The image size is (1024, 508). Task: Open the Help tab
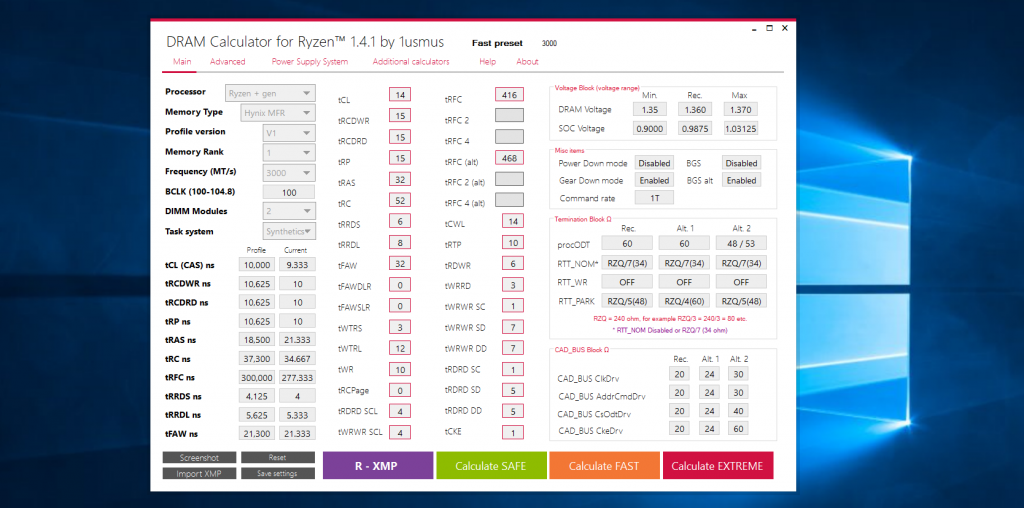pyautogui.click(x=487, y=61)
